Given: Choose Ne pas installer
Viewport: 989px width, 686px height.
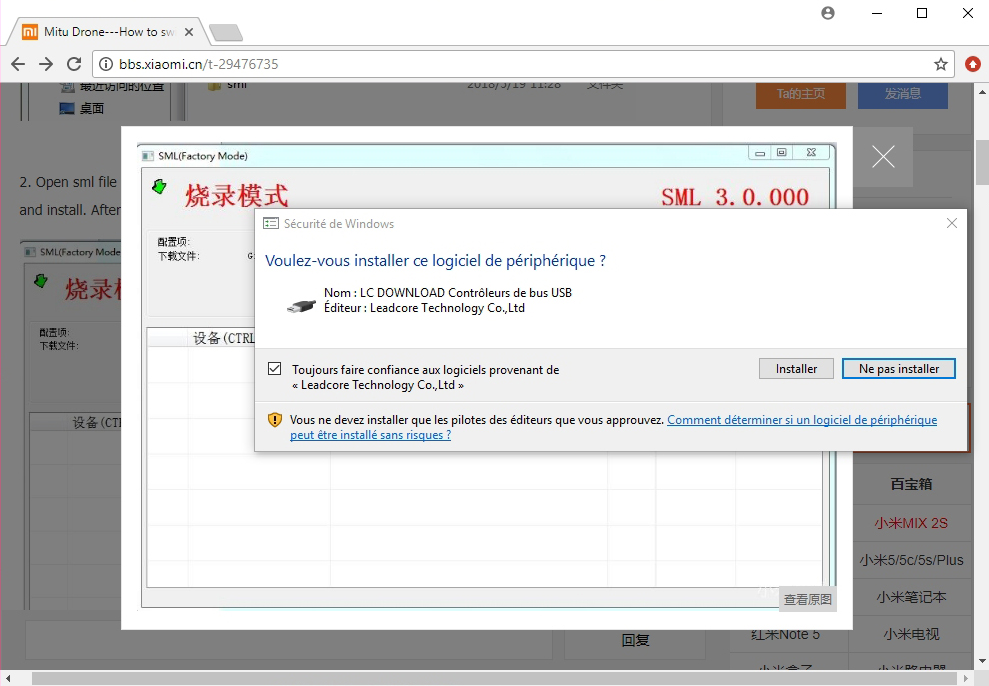Looking at the screenshot, I should [899, 369].
